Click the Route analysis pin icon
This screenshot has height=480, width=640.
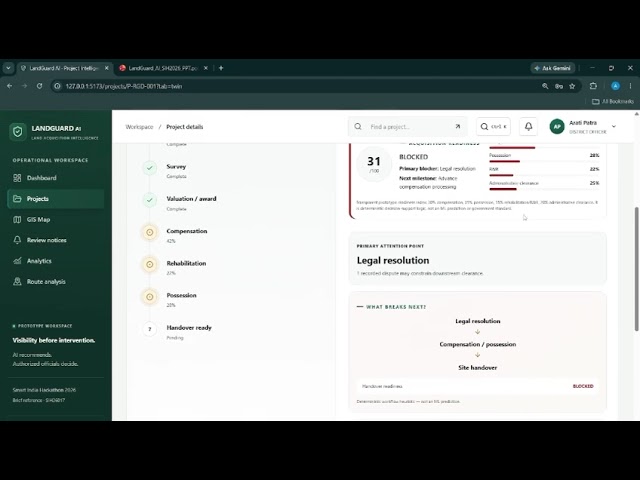coord(17,282)
